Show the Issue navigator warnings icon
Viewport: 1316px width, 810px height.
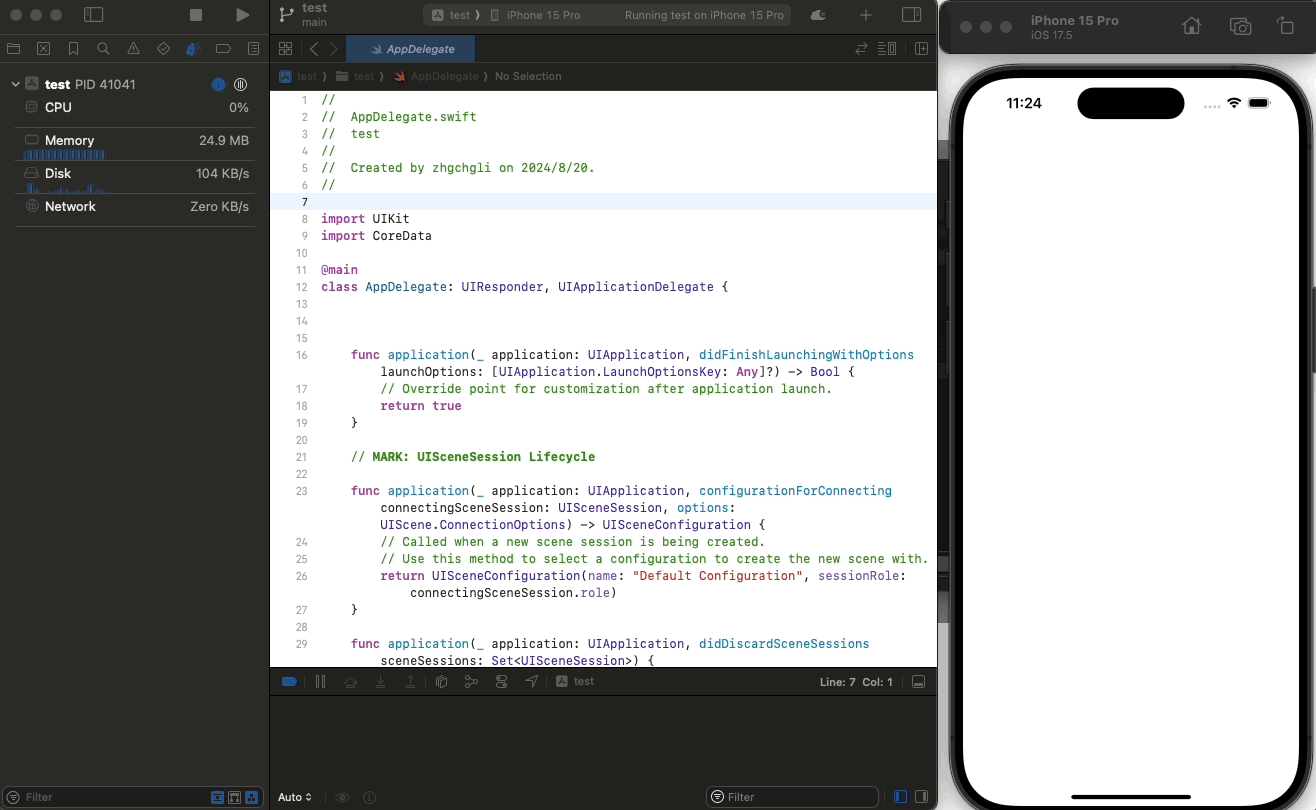(133, 48)
